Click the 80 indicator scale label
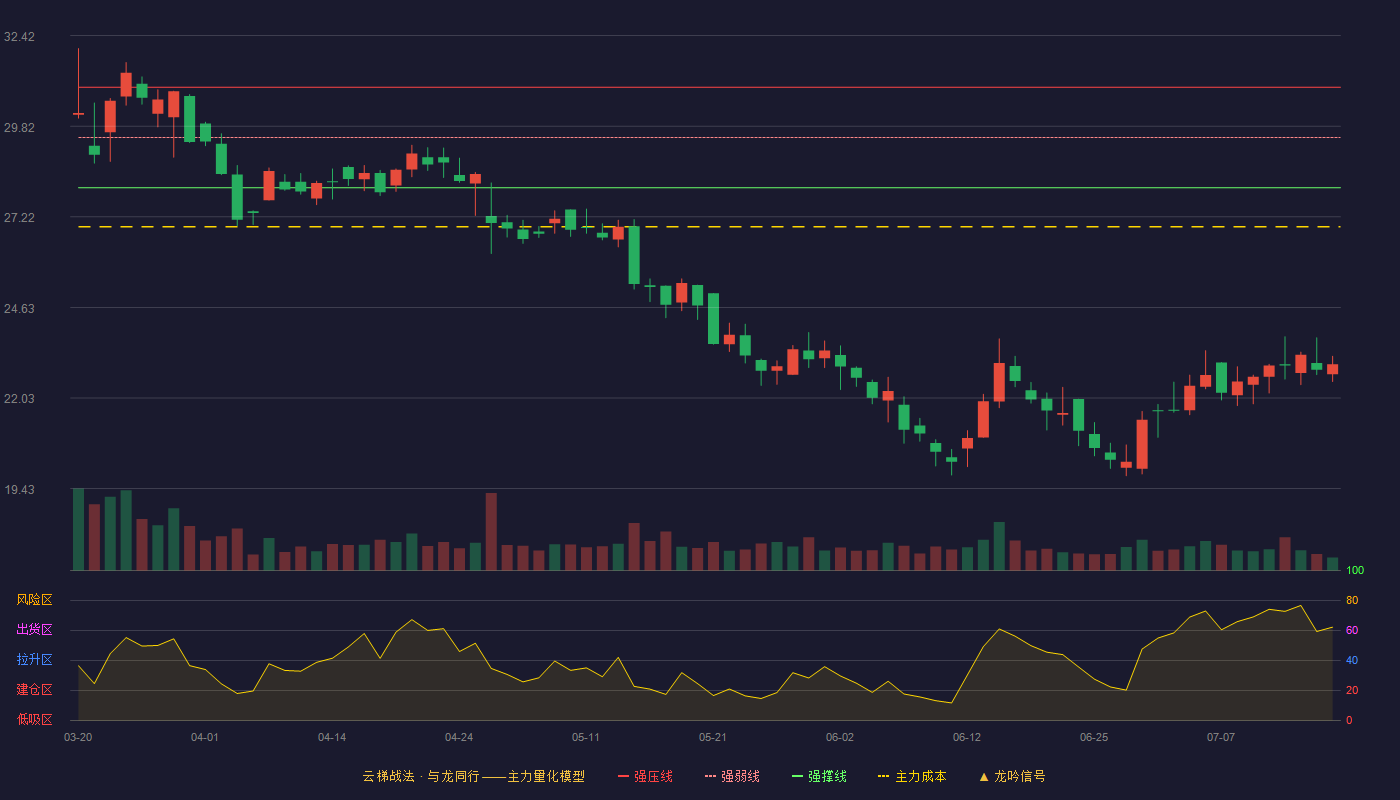The image size is (1400, 800). pos(1352,600)
